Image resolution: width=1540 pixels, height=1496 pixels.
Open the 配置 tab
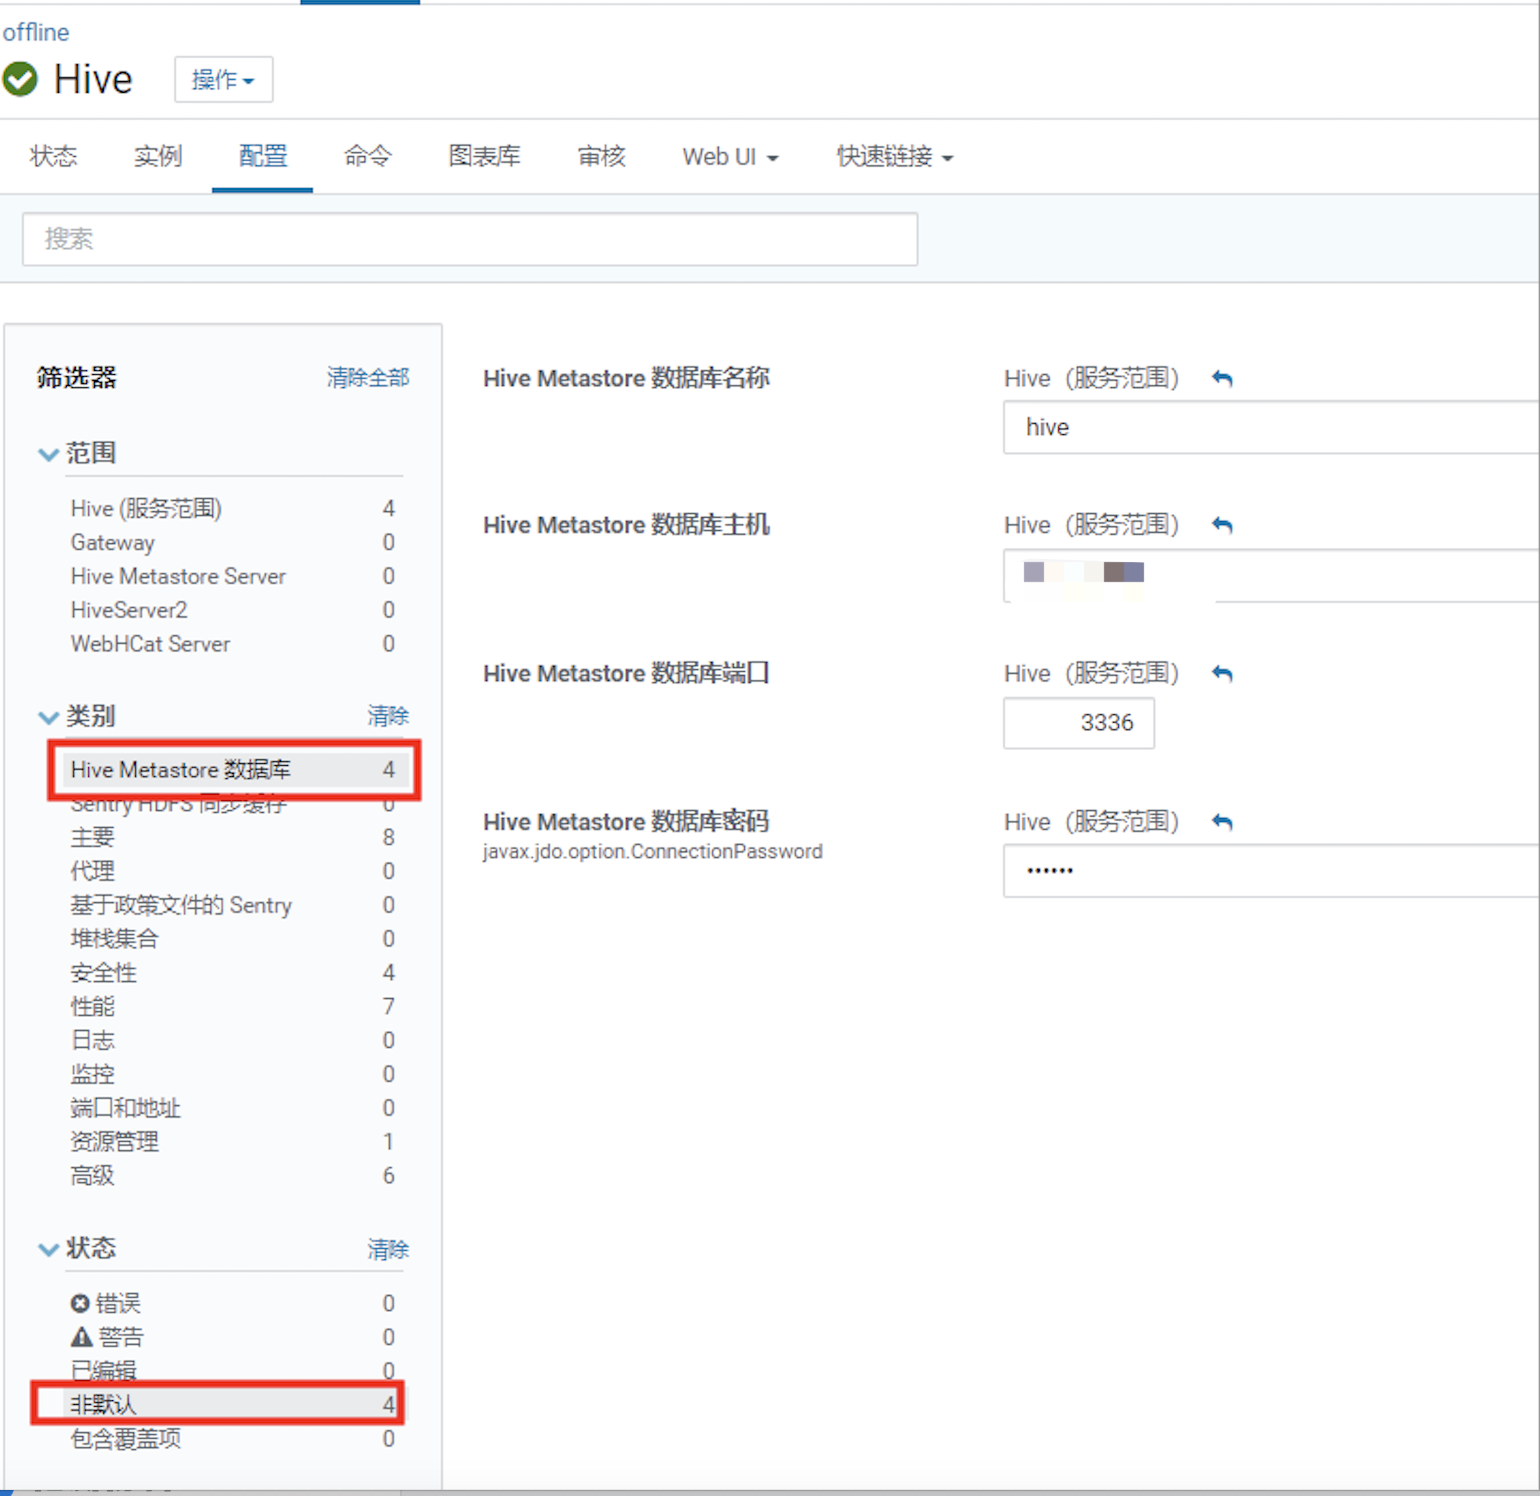point(263,156)
